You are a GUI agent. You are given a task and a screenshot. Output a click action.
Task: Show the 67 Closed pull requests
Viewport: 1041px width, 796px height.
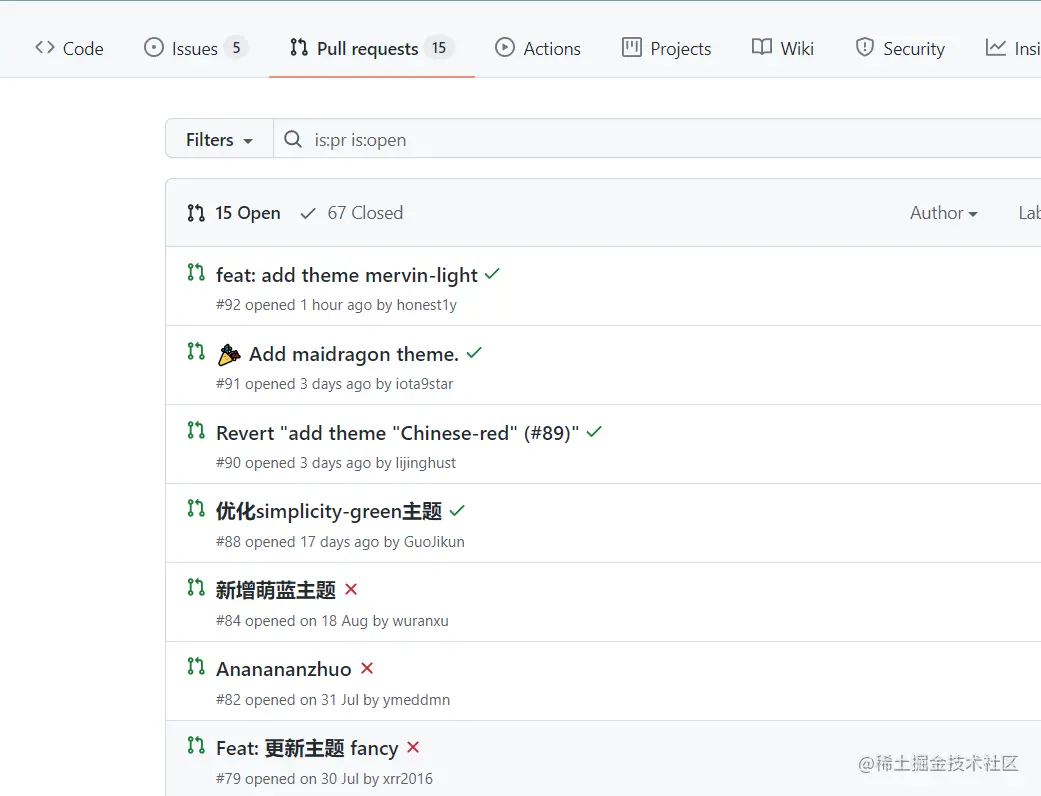[x=352, y=213]
